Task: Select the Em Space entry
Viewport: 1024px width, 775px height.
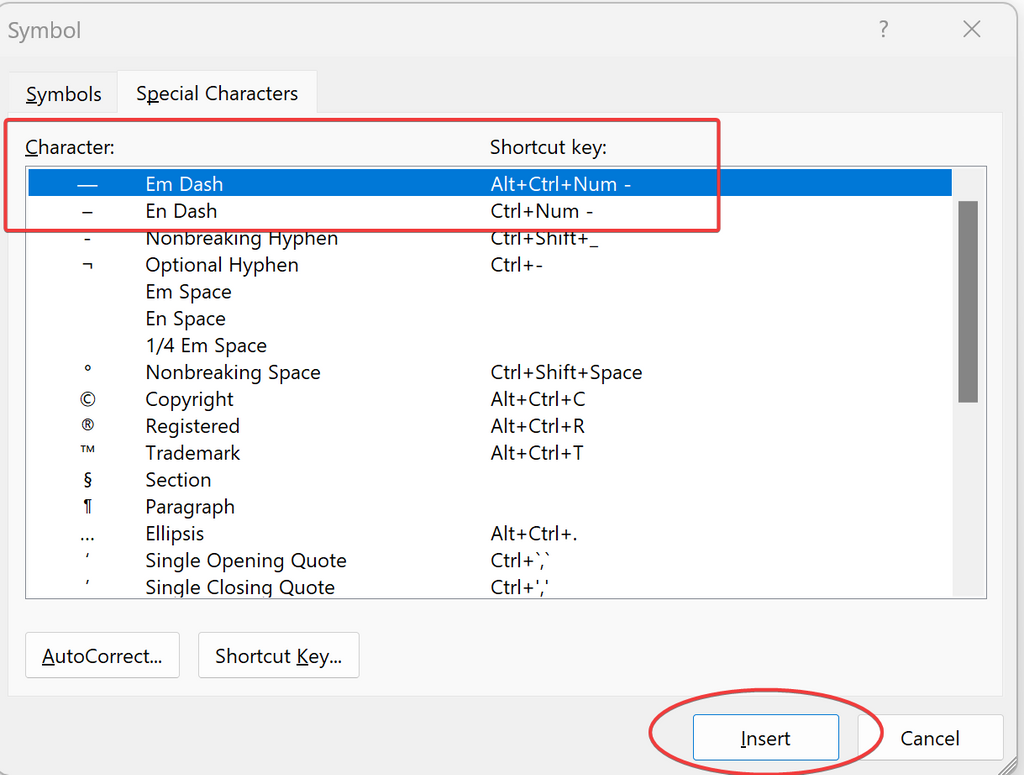Action: pos(188,292)
